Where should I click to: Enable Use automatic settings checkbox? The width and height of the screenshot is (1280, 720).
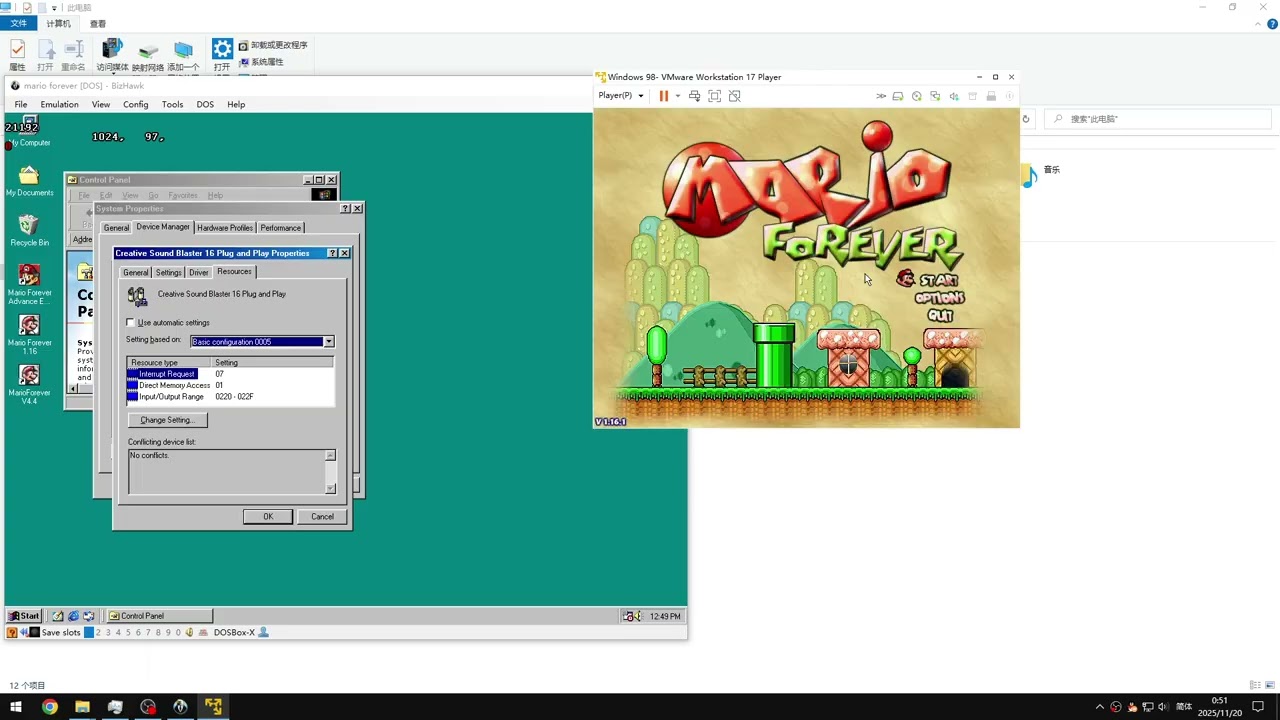pyautogui.click(x=130, y=323)
